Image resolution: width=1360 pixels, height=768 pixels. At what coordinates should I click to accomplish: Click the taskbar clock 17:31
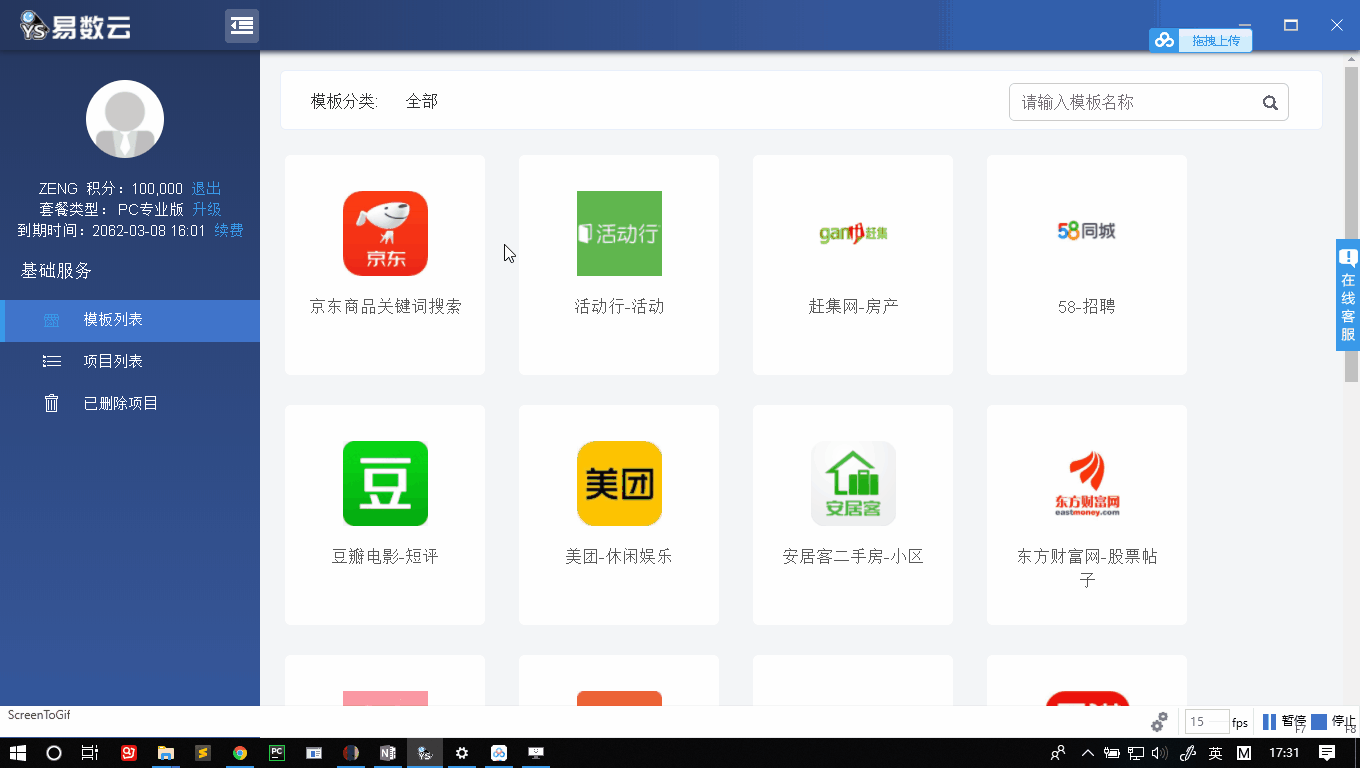click(1284, 753)
